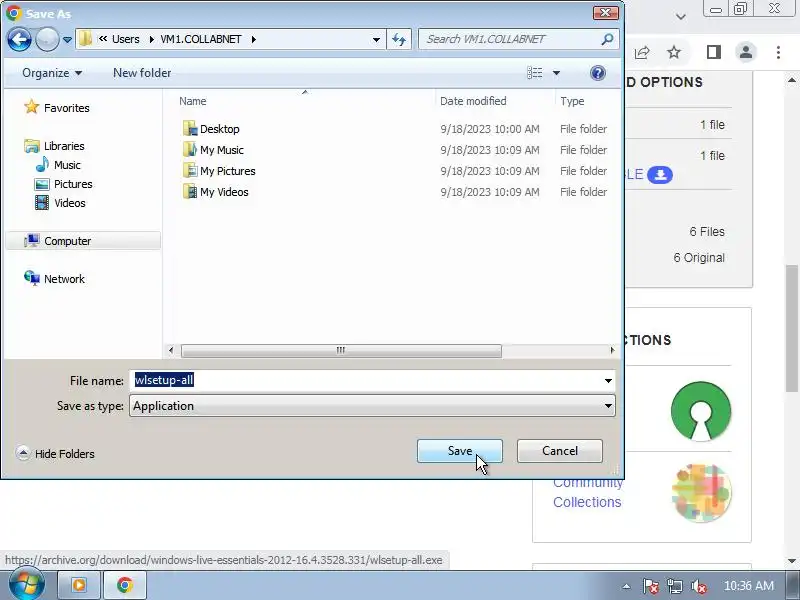Click Chrome tab search chevron

click(681, 16)
